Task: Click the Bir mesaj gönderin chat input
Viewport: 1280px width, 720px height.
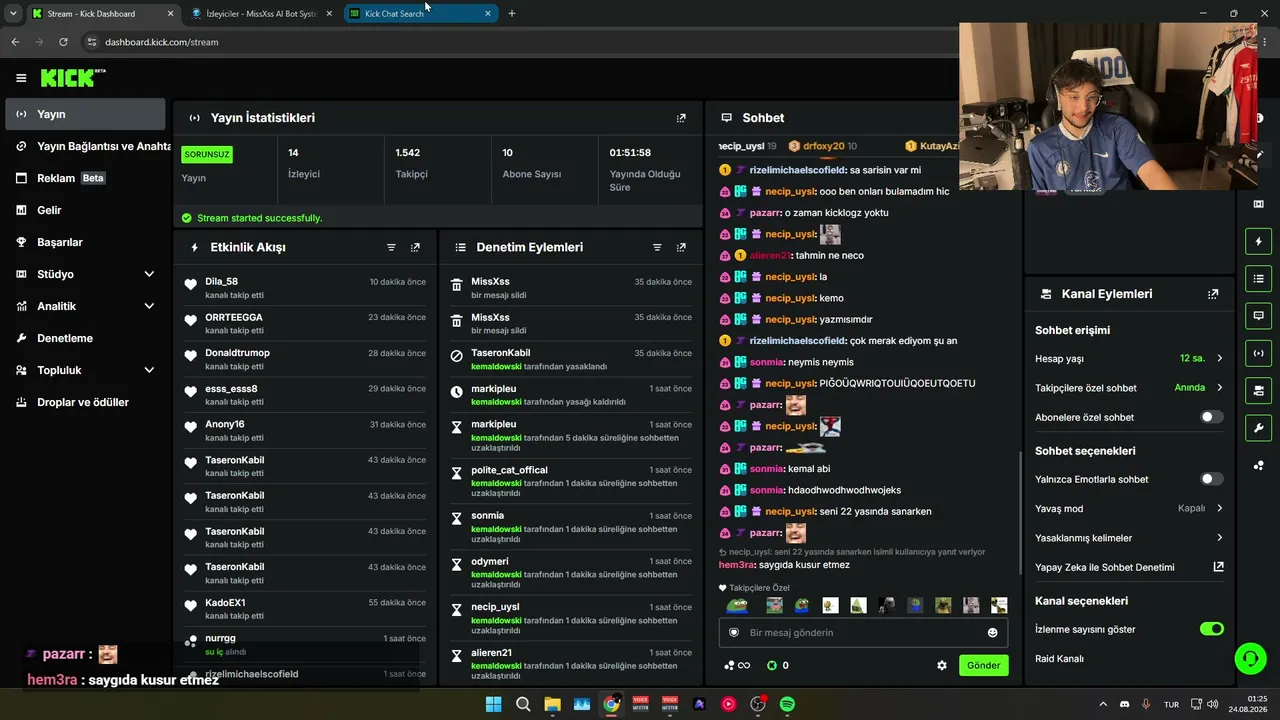Action: tap(862, 632)
